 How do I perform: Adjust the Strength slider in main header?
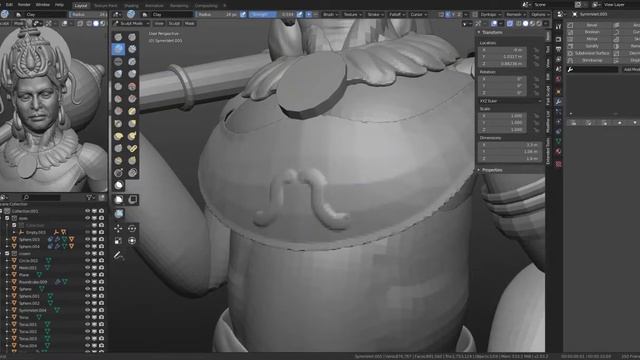pos(272,14)
